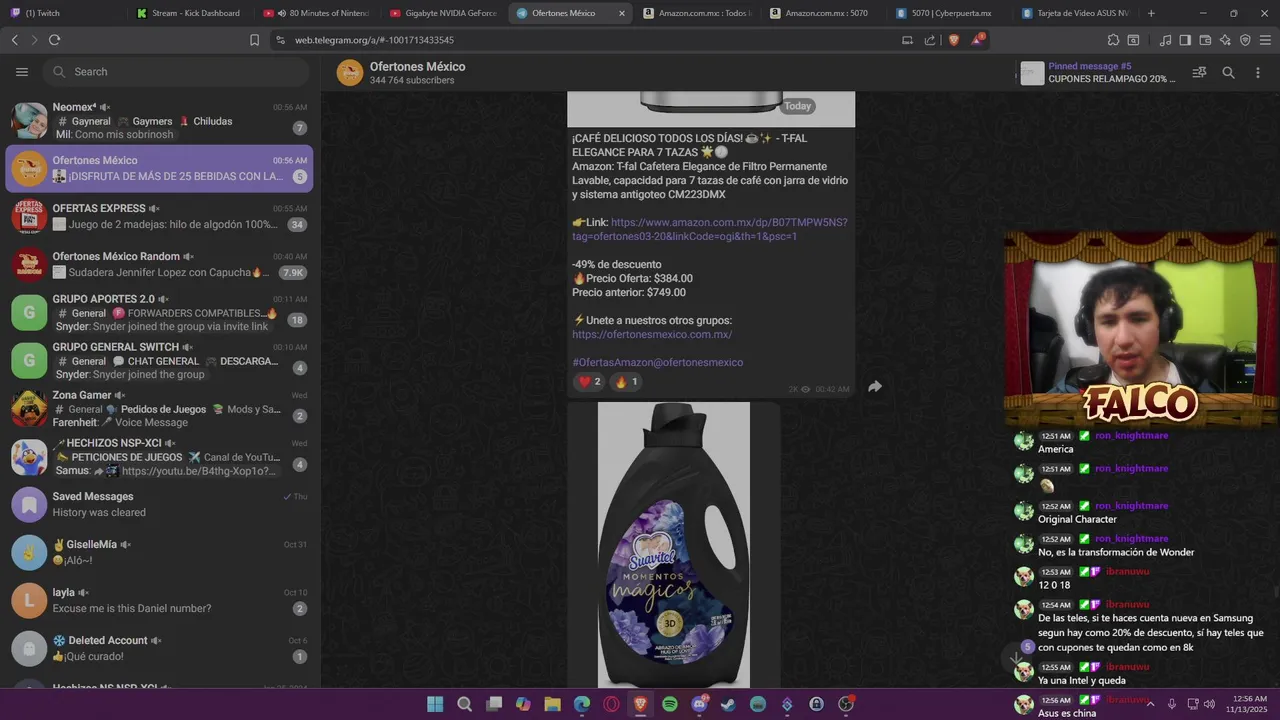This screenshot has height=720, width=1280.
Task: Toggle the fire reaction with count 1
Action: click(626, 382)
